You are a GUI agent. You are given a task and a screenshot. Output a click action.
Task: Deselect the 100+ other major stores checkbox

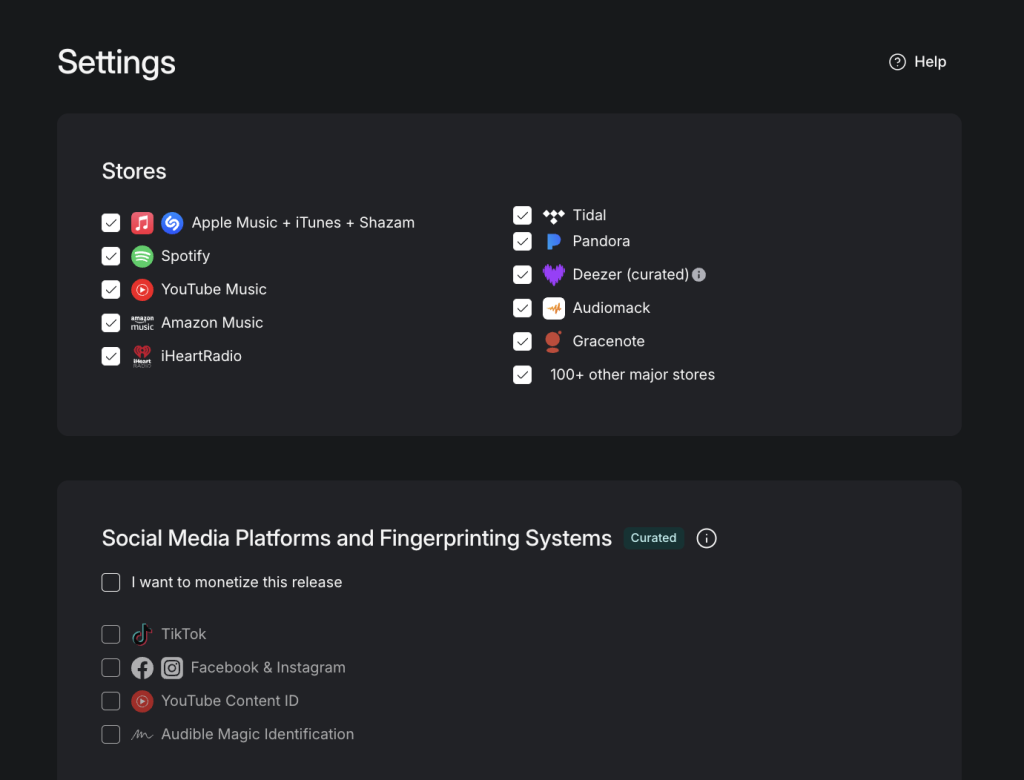pyautogui.click(x=522, y=375)
